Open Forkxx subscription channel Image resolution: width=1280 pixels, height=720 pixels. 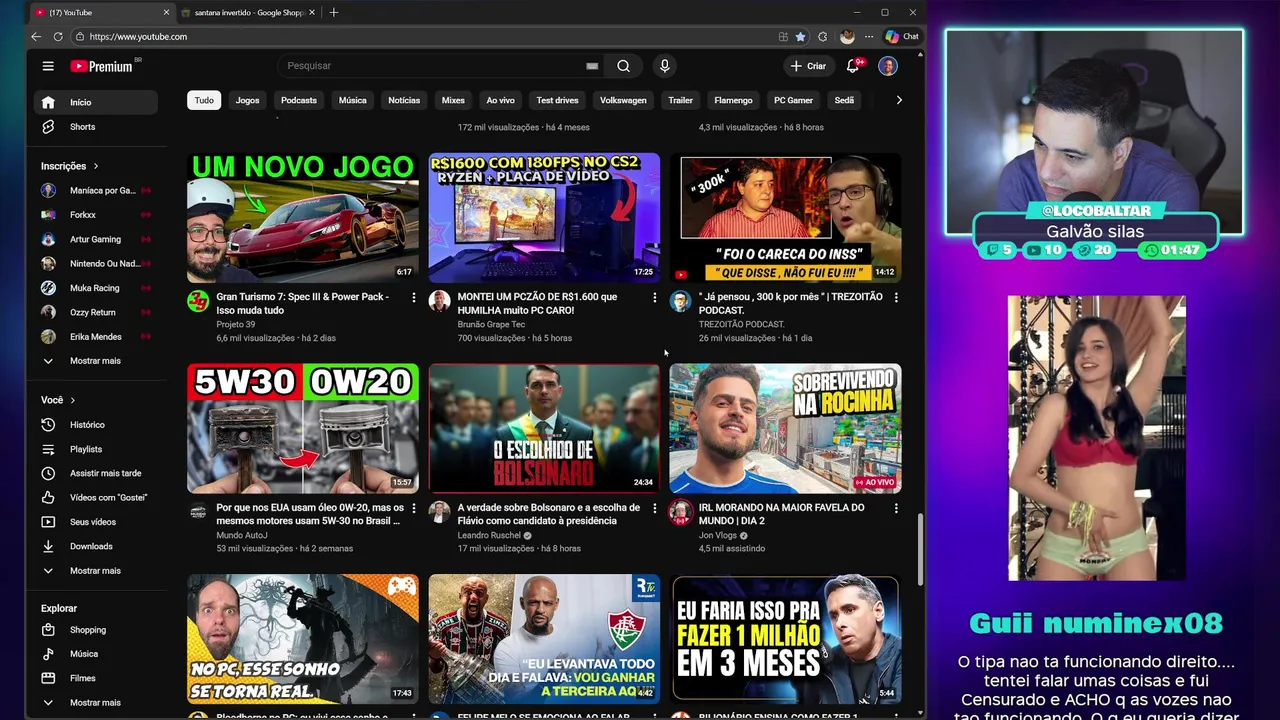(x=97, y=215)
